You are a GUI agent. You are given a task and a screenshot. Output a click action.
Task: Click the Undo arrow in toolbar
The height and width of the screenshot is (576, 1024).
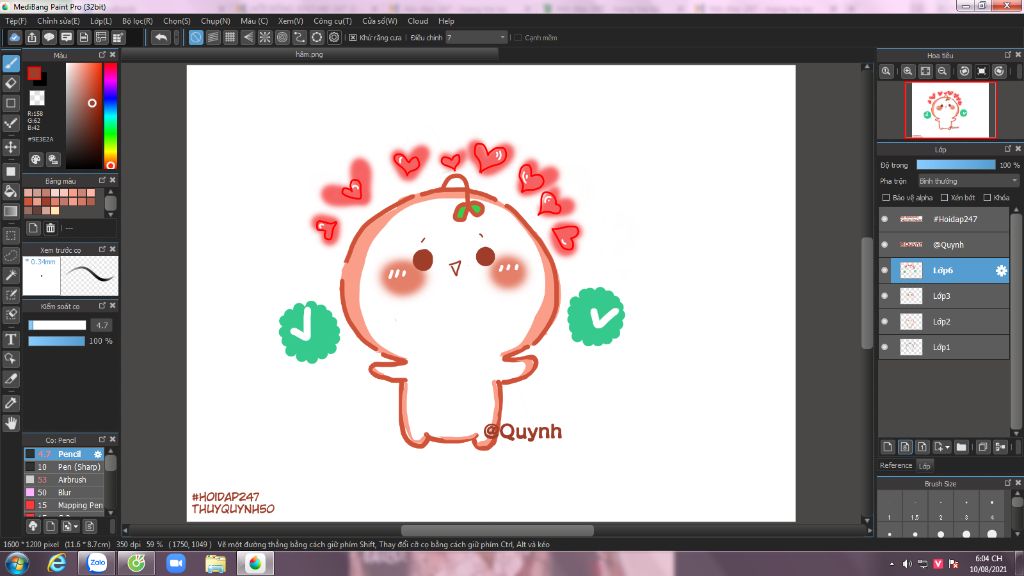coord(161,37)
